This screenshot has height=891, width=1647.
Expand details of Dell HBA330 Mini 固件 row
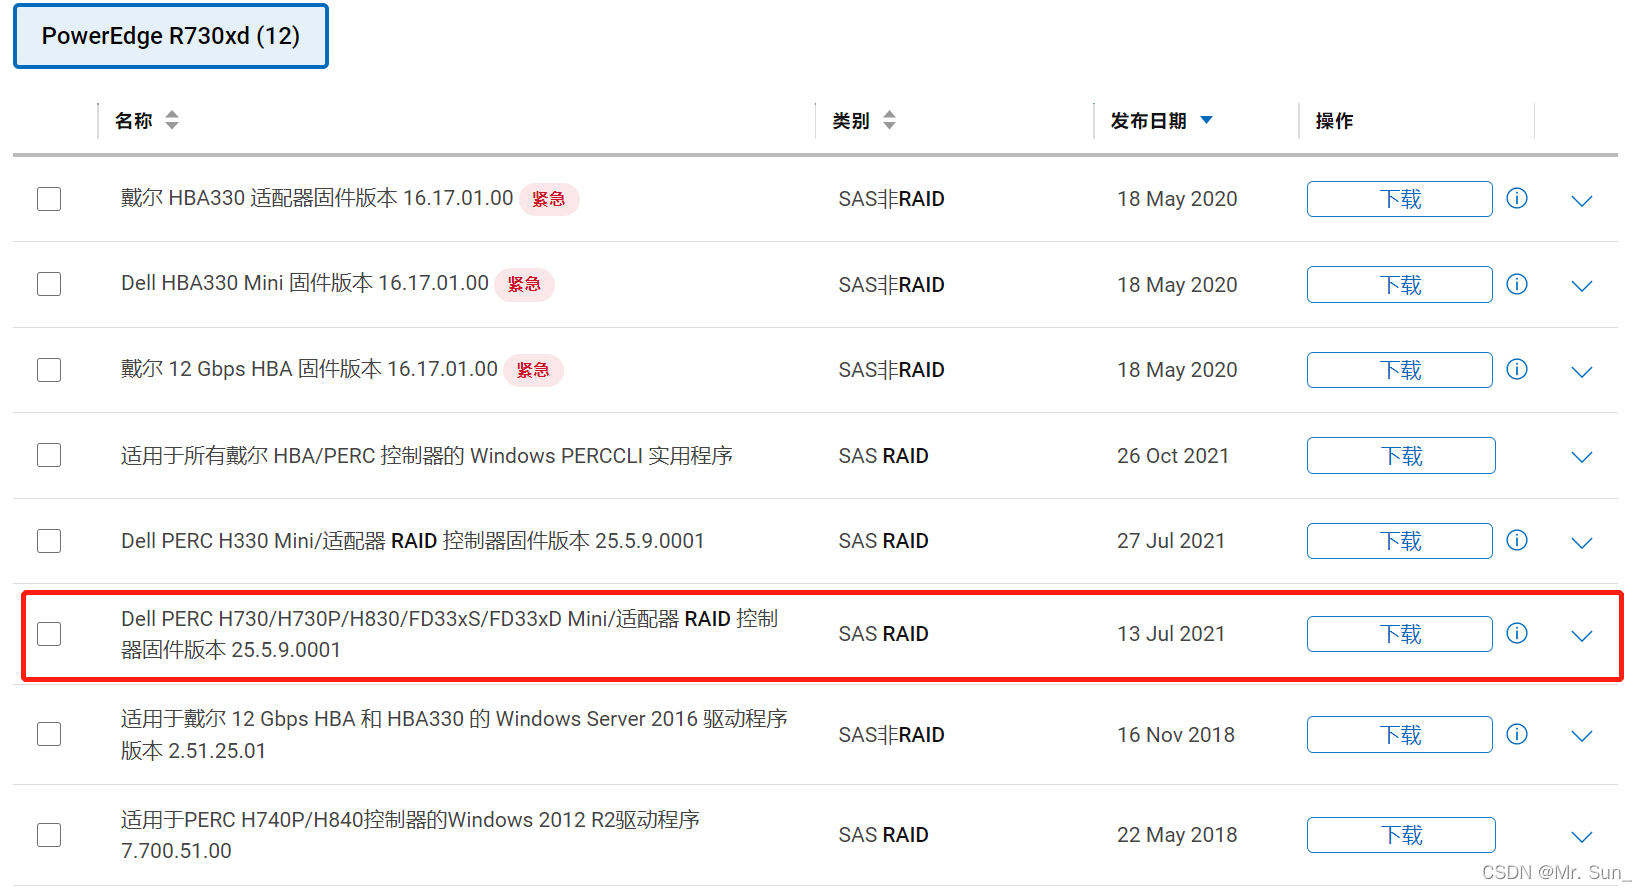click(1581, 286)
